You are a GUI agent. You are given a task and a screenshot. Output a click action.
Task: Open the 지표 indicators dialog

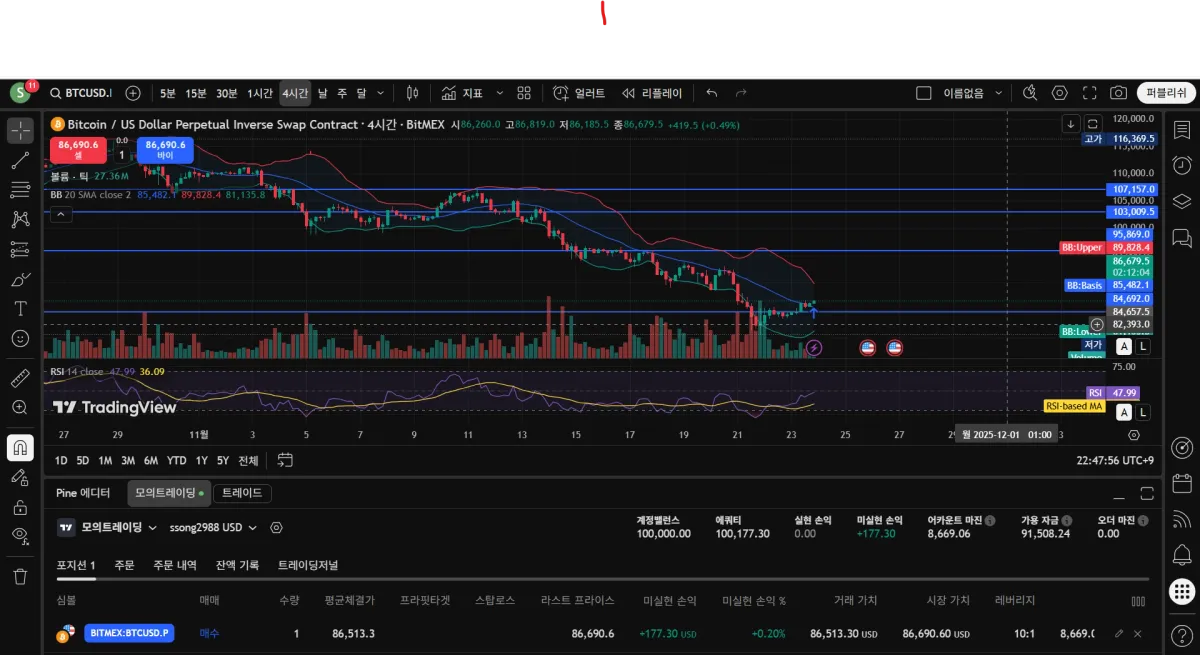click(463, 93)
